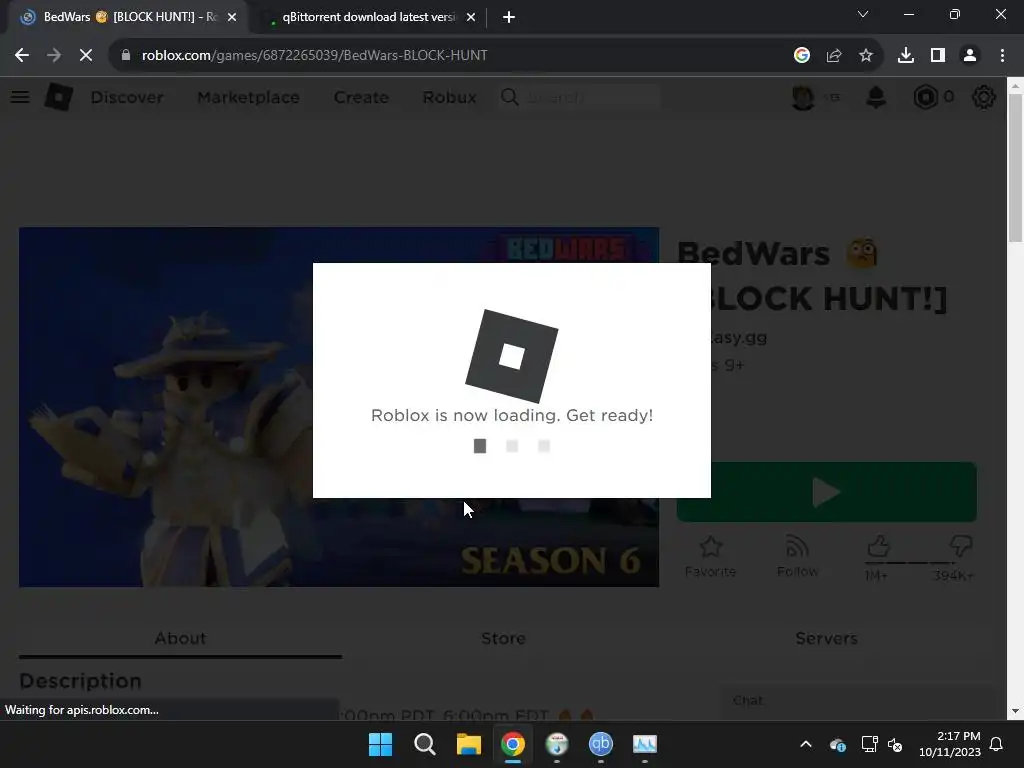Go to Discover in Roblox navbar

[x=127, y=97]
